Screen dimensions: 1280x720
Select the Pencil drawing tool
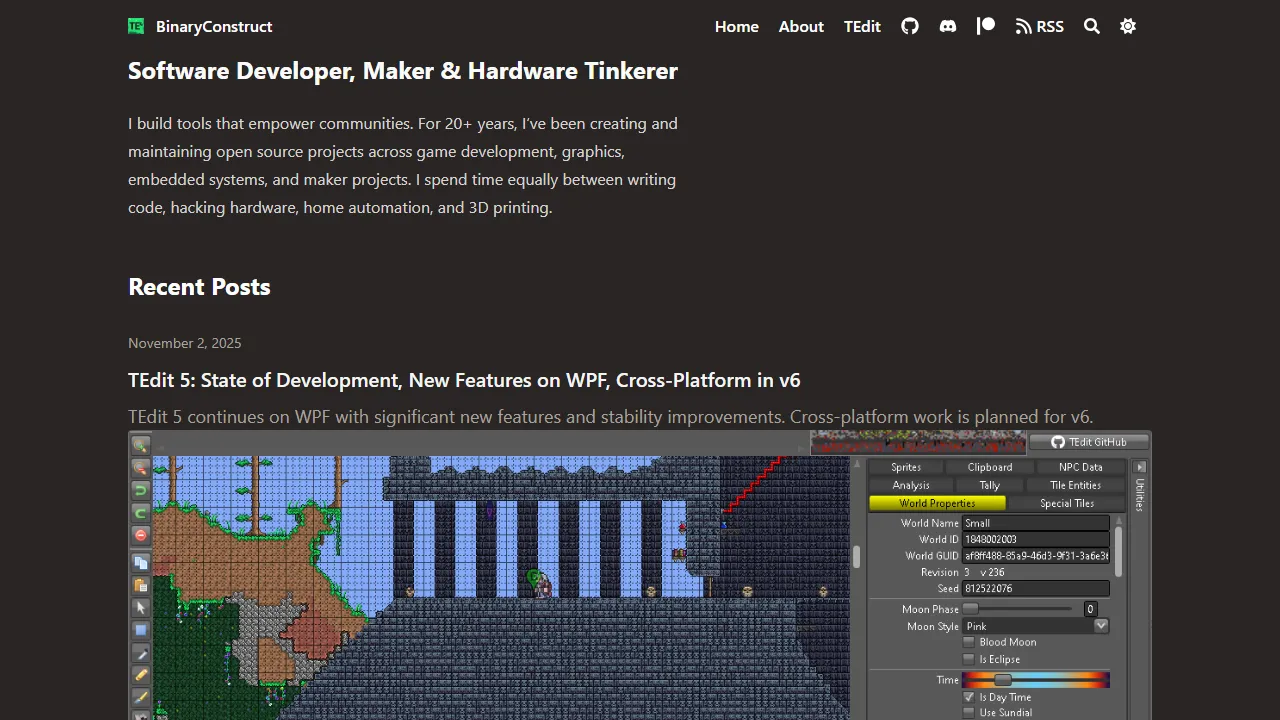141,675
